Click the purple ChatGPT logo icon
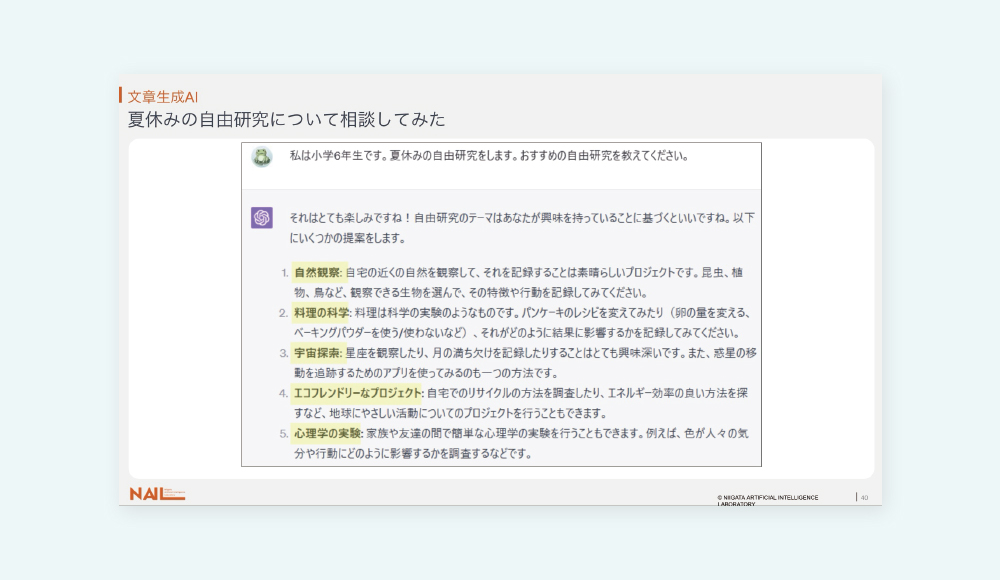The width and height of the screenshot is (1000, 580). click(262, 217)
